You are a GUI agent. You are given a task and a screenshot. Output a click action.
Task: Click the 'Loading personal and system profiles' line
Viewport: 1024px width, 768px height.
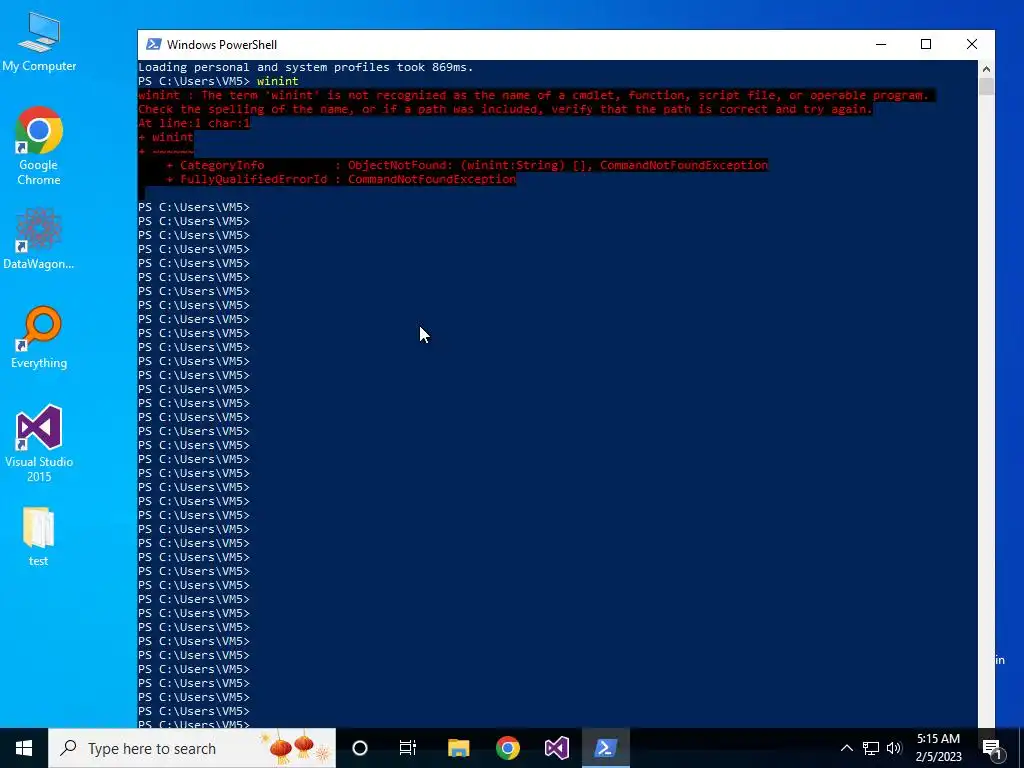click(306, 67)
